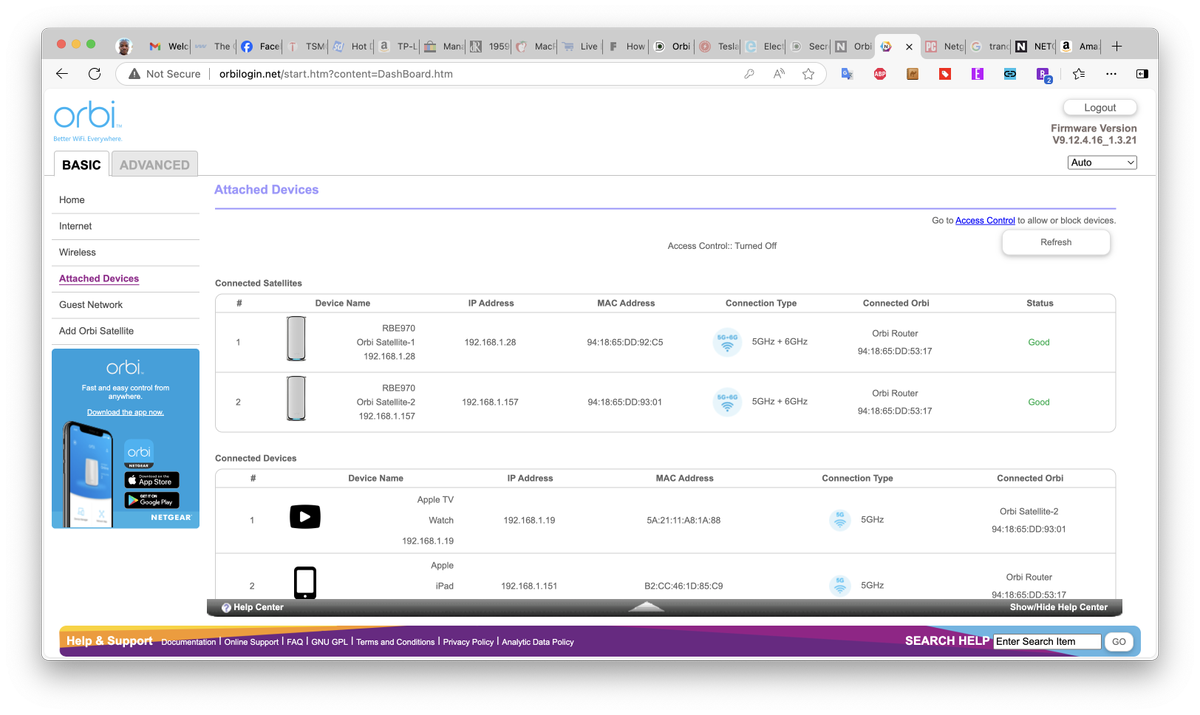Open the ABP ad blocker extension
This screenshot has width=1200, height=715.
[880, 74]
